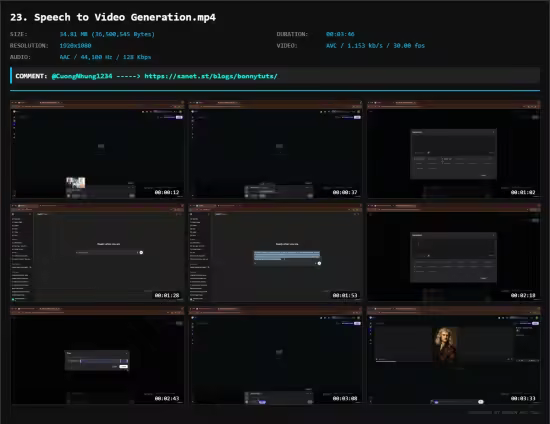550x424 pixels.
Task: Click the resolution value '1920x1080'
Action: pyautogui.click(x=75, y=46)
